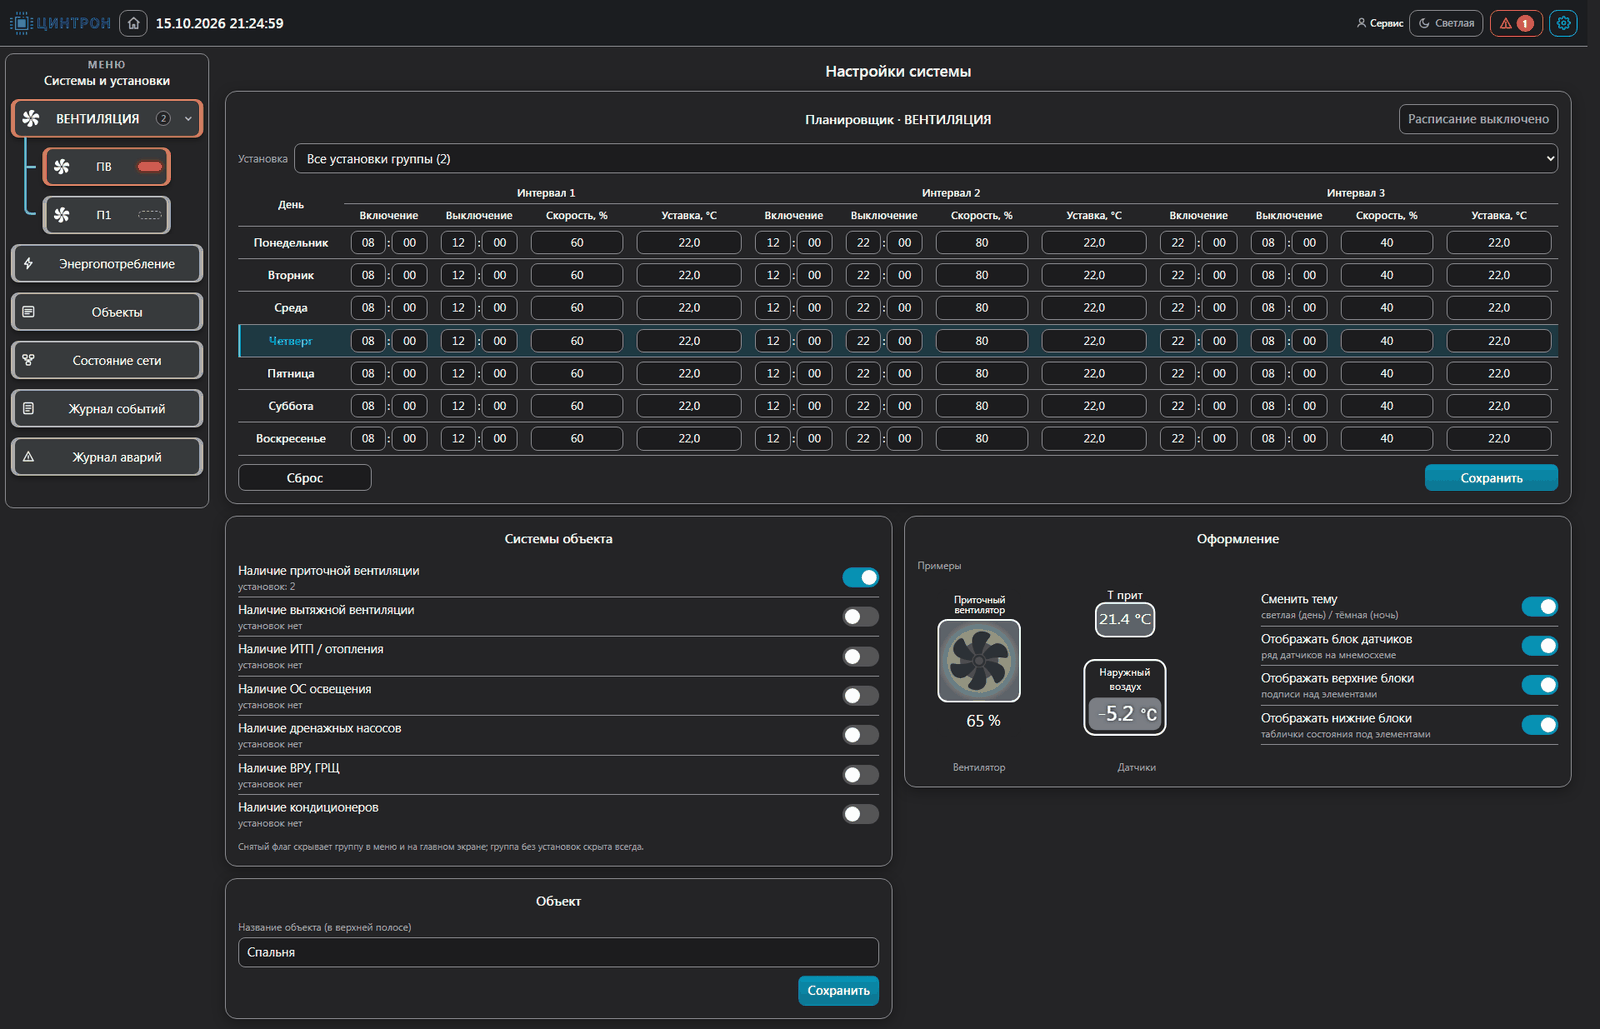Click the network icon for Состояние сети

click(x=28, y=360)
